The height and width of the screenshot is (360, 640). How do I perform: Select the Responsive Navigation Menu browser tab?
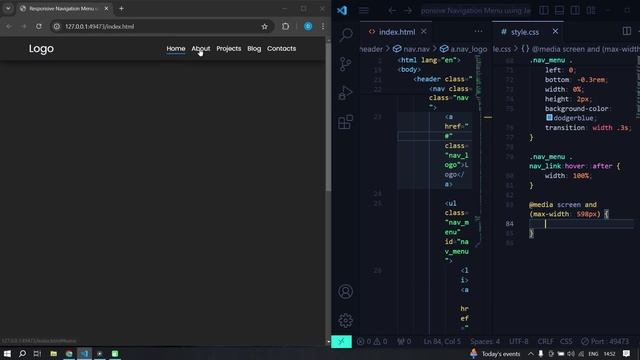64,9
